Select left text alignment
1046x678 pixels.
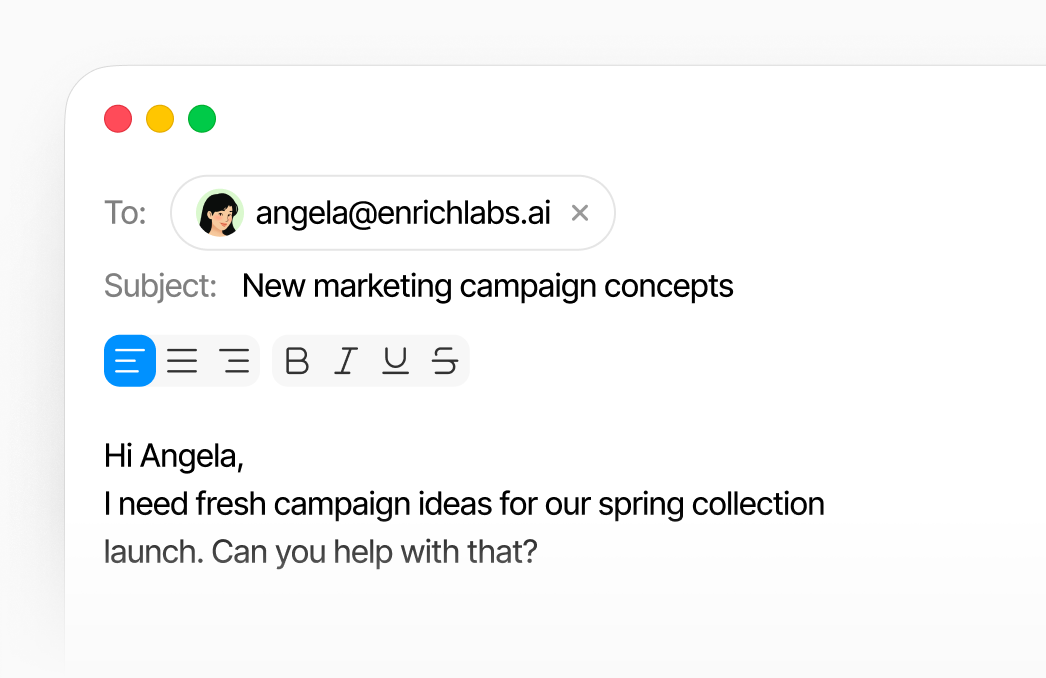point(130,360)
